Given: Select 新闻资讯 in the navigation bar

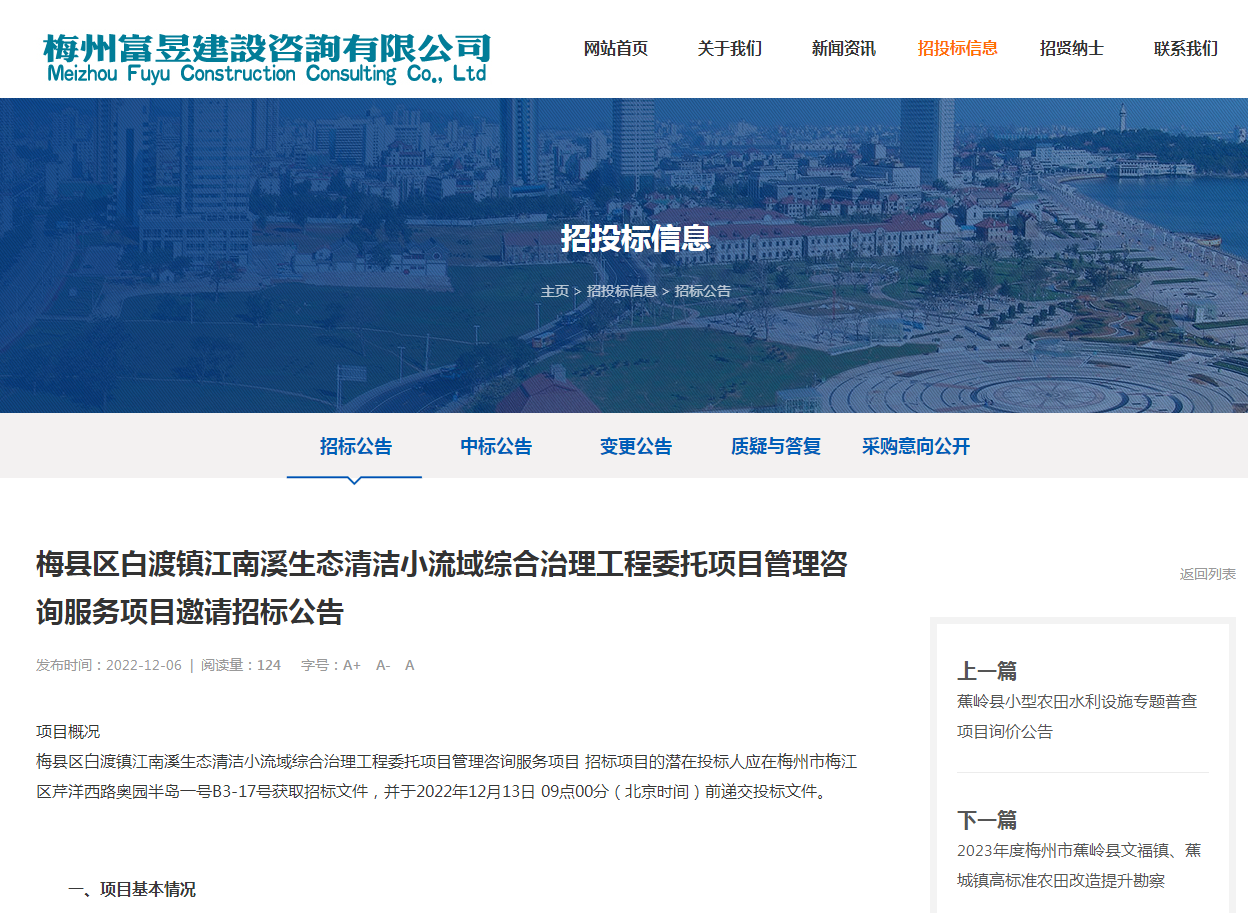Looking at the screenshot, I should pos(843,47).
